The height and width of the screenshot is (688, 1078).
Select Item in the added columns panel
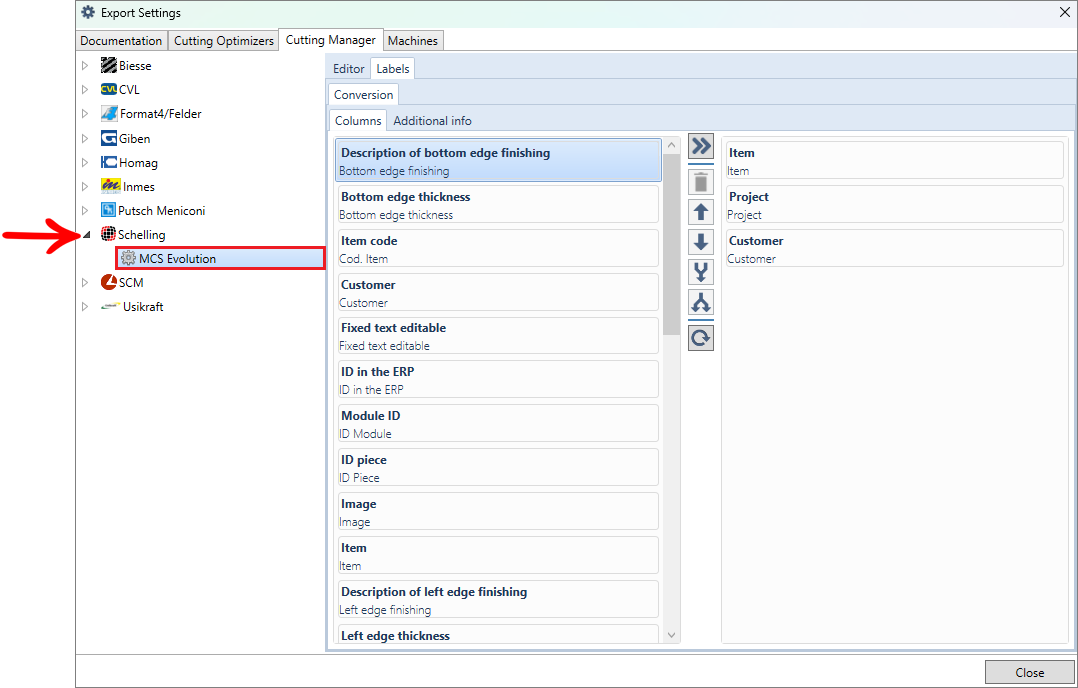pos(894,161)
